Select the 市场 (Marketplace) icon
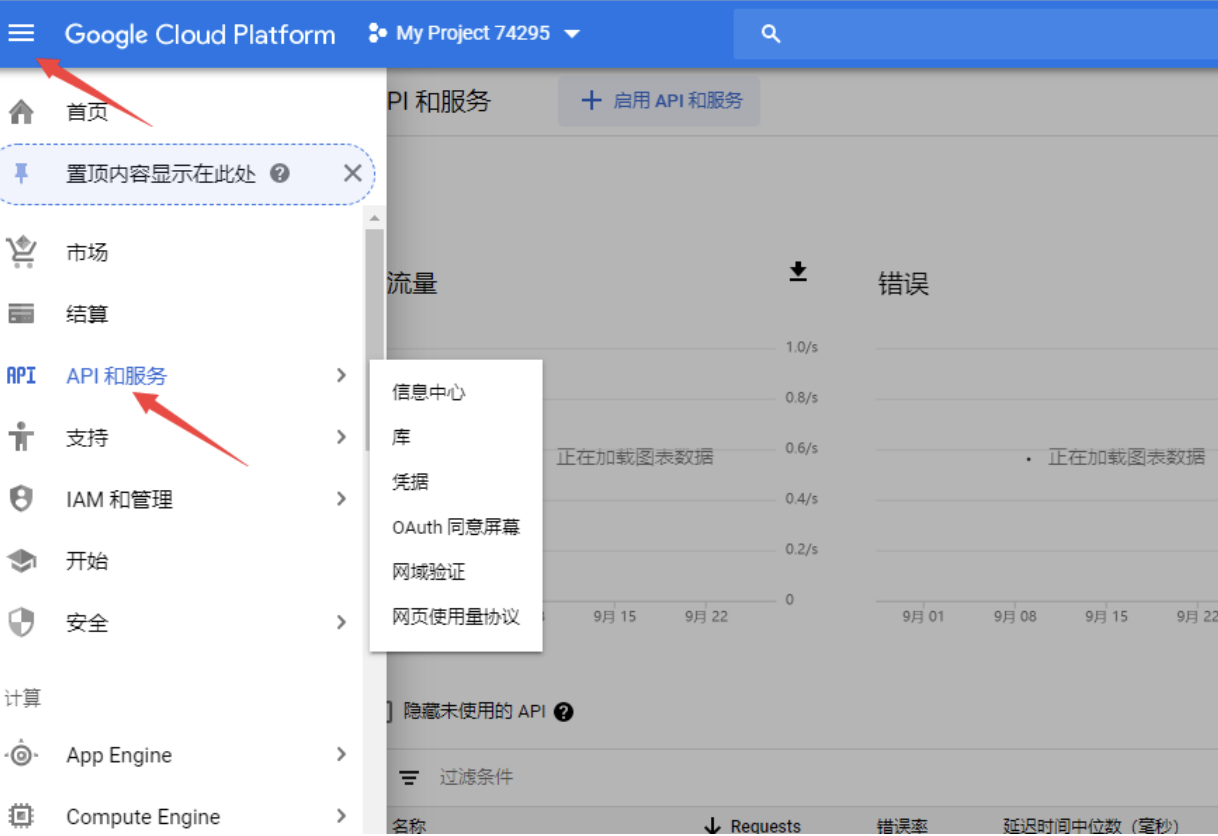The image size is (1218, 836). (22, 251)
